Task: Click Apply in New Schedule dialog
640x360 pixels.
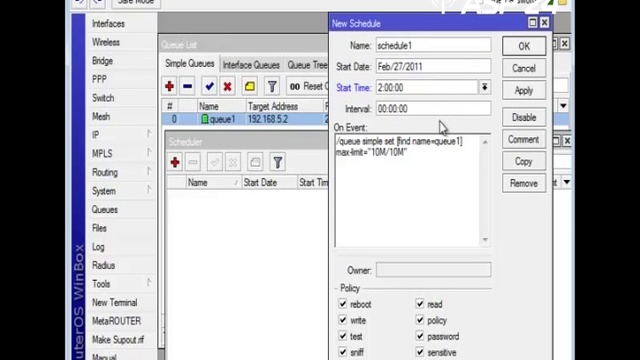Action: coord(524,90)
